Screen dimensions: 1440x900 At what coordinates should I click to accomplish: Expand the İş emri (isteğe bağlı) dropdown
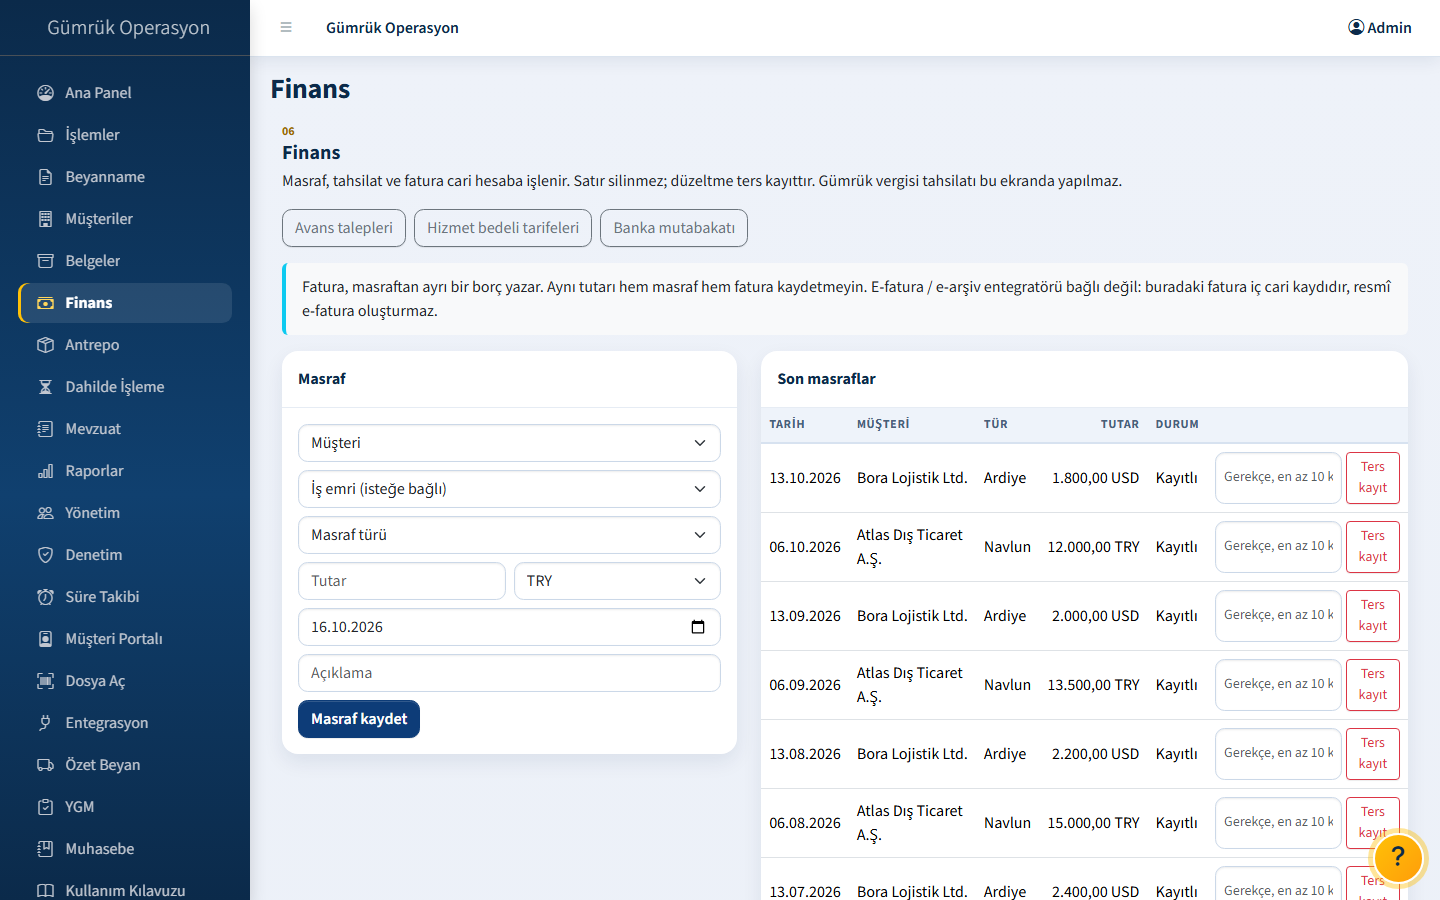click(x=509, y=489)
